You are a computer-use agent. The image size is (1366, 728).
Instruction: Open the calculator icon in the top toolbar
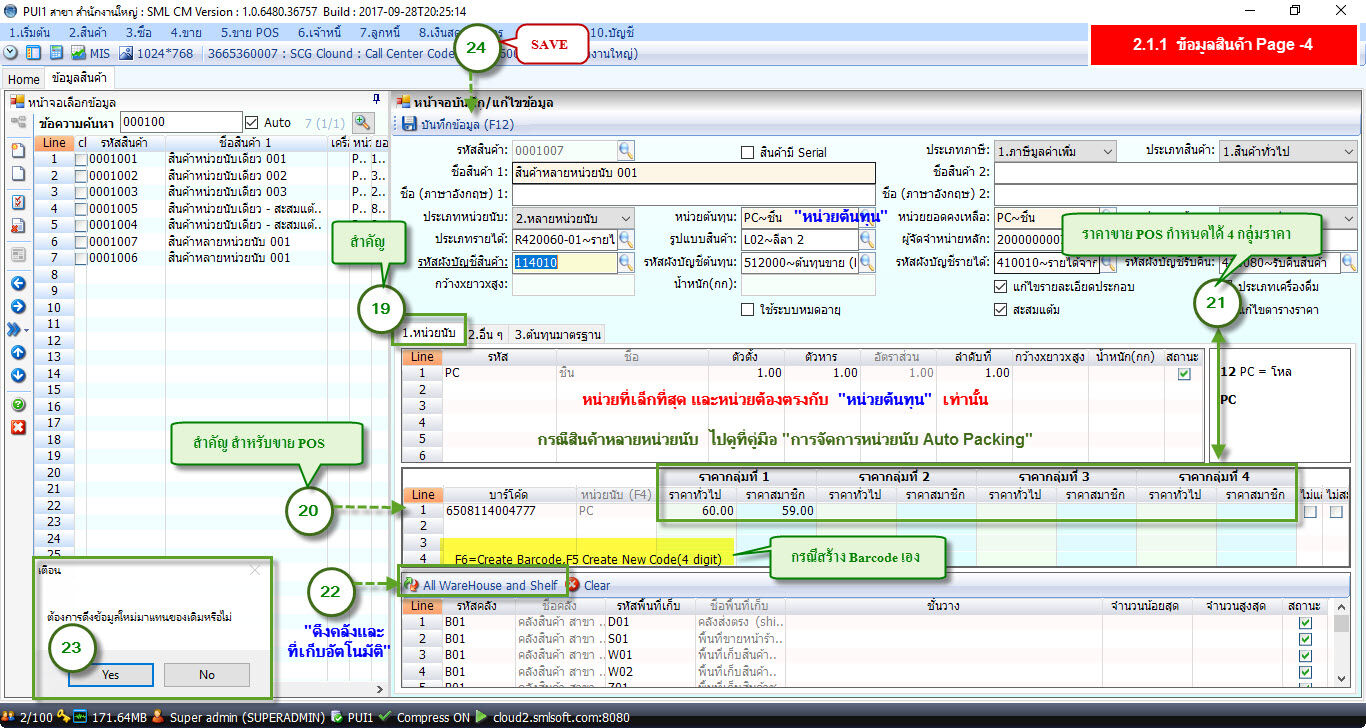pos(56,53)
